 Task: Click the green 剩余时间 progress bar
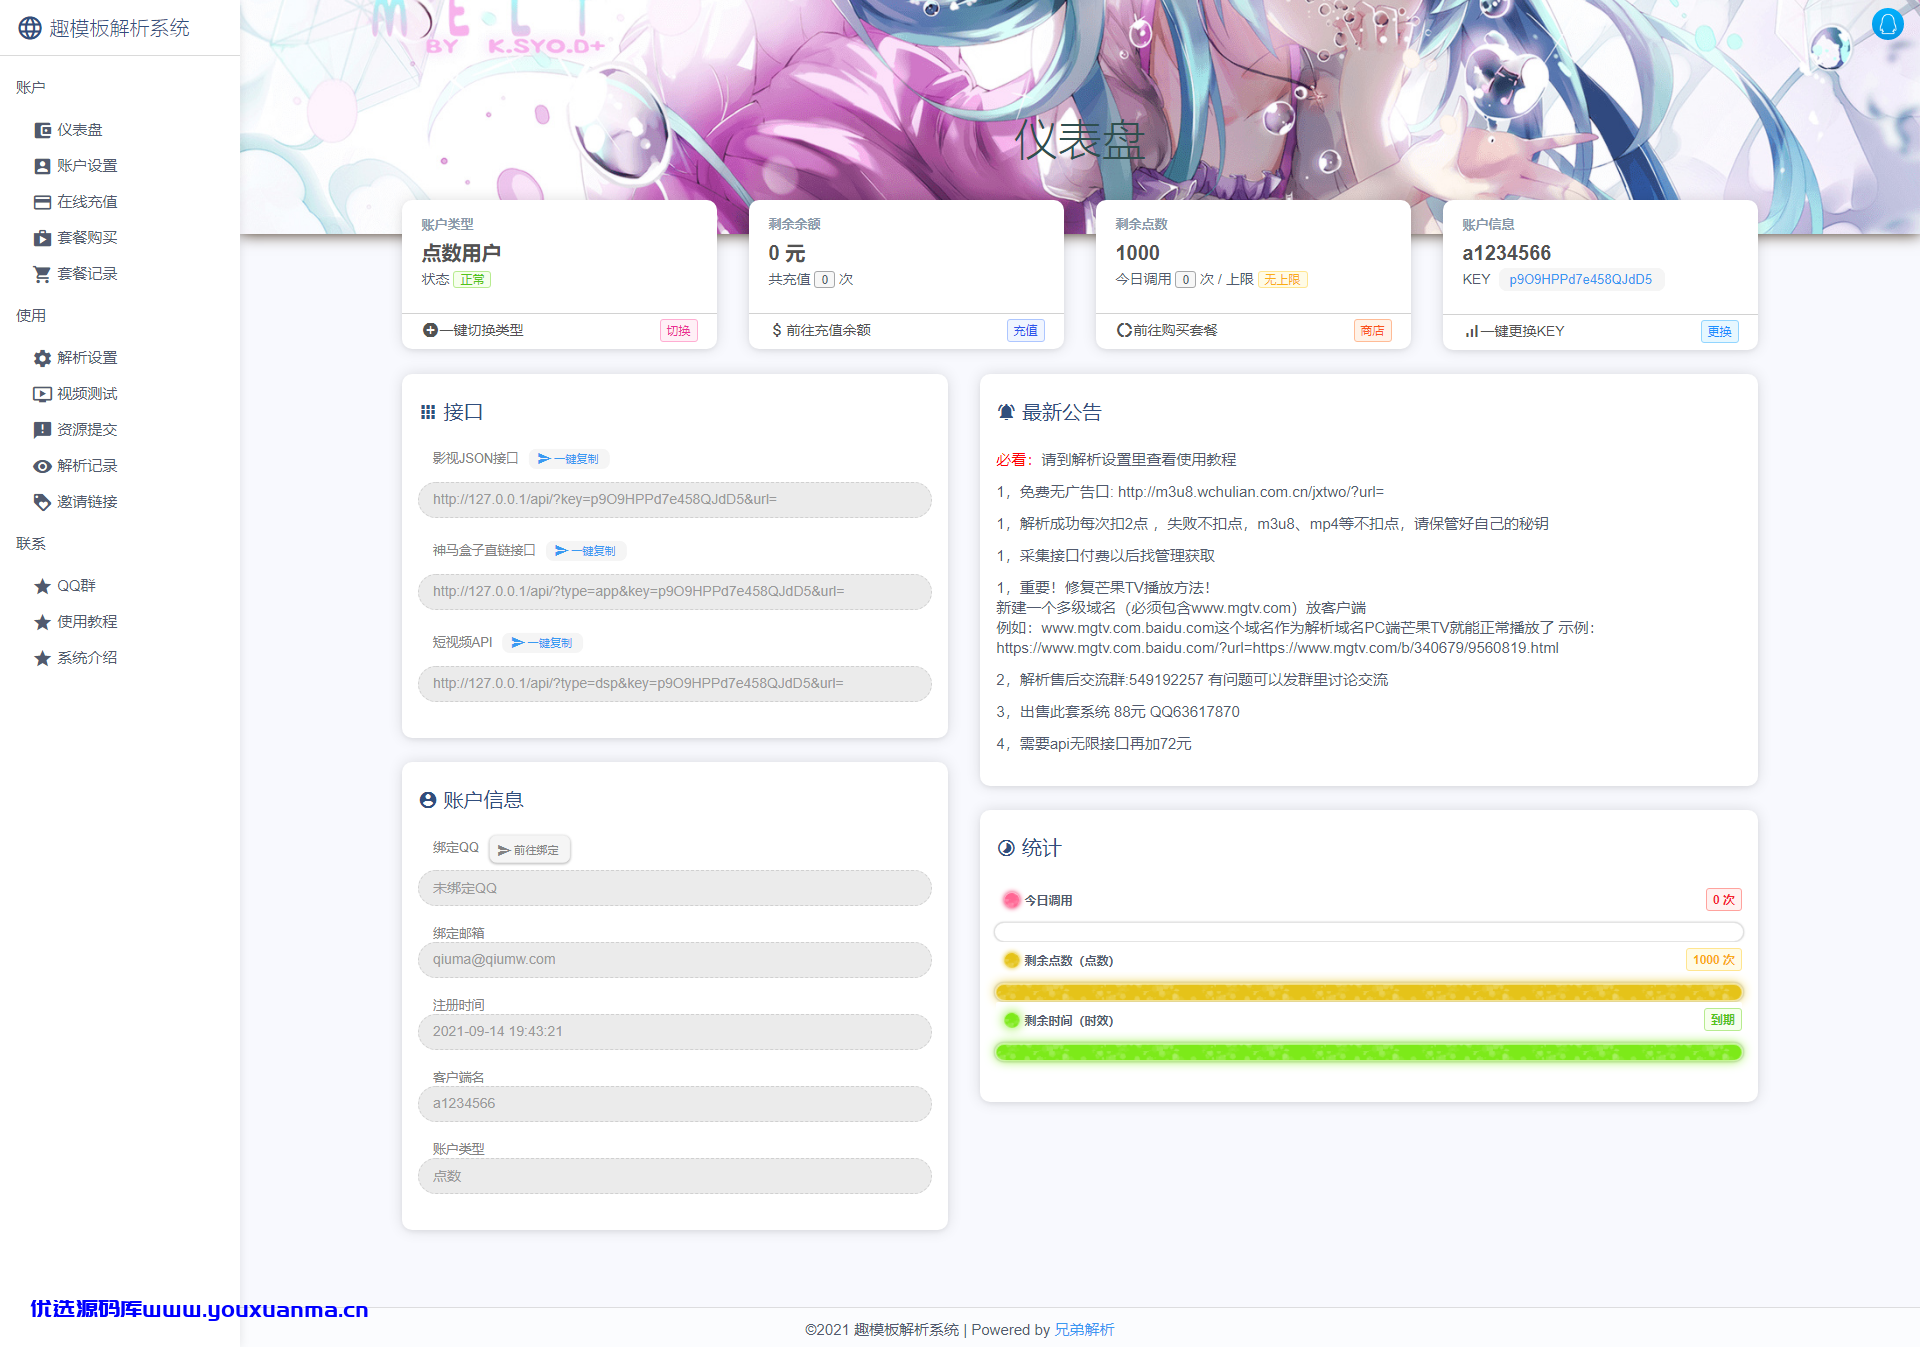tap(1369, 1052)
